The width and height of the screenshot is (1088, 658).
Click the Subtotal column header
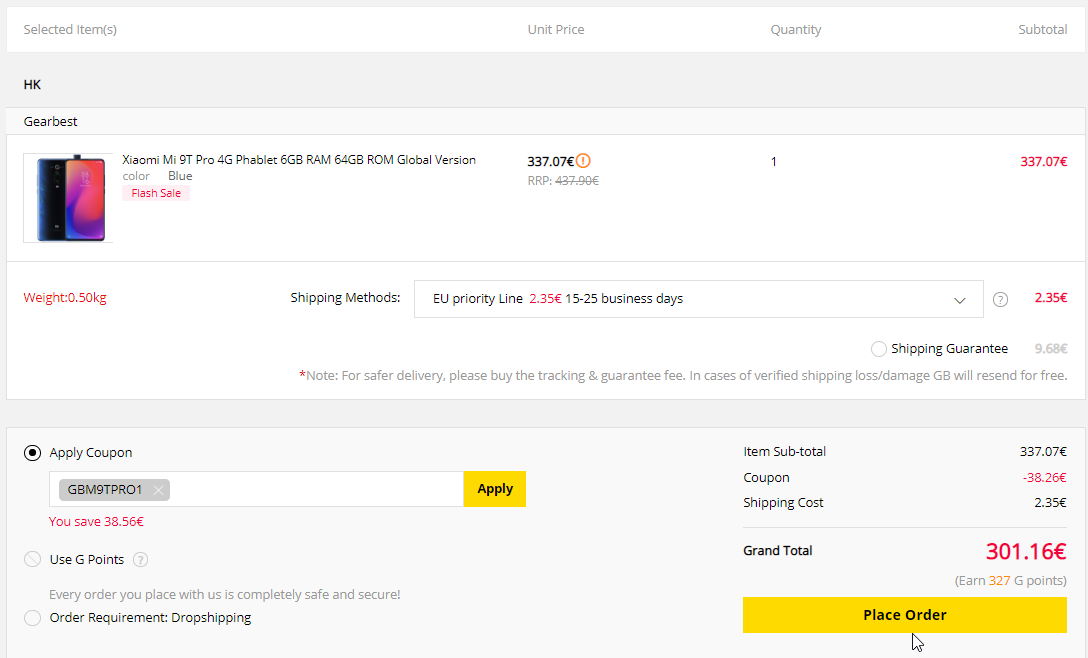coord(1042,30)
